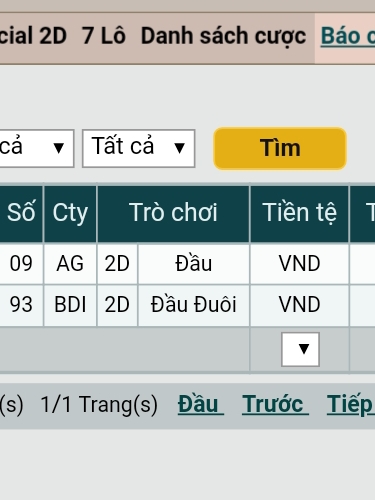
Task: Open the Danh sách cược tab
Action: (223, 36)
